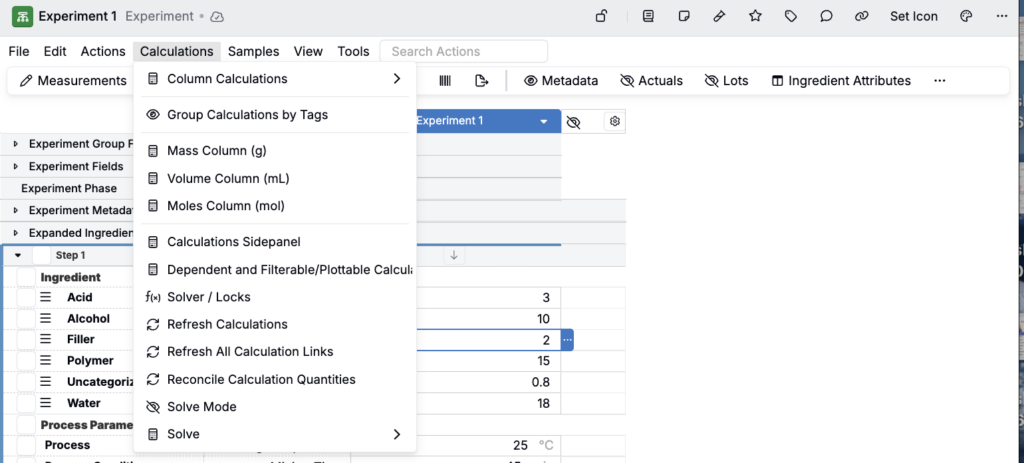The height and width of the screenshot is (463, 1024).
Task: Open the color palette theme icon
Action: [x=966, y=16]
